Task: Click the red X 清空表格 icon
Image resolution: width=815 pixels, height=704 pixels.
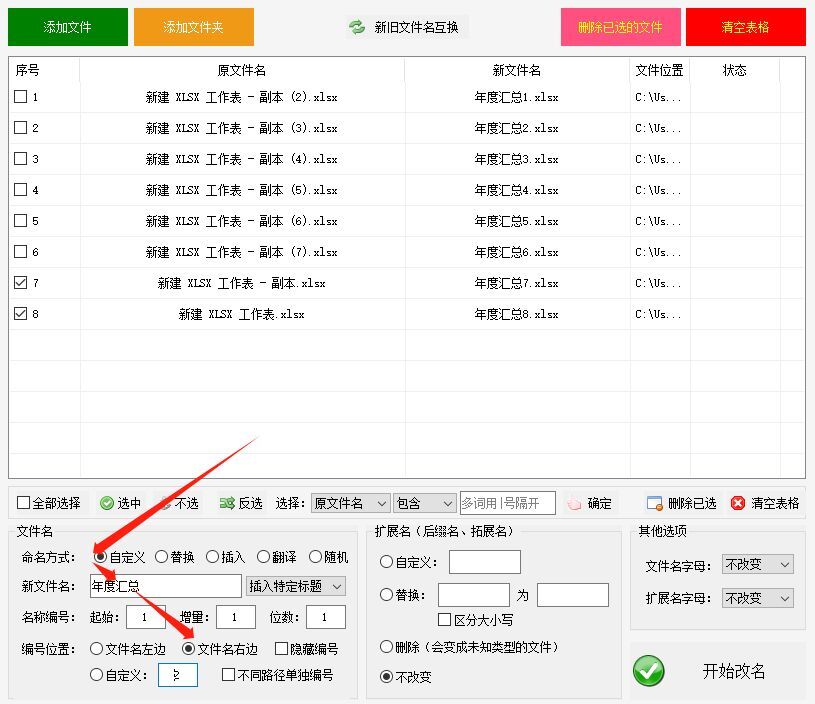Action: click(x=738, y=503)
